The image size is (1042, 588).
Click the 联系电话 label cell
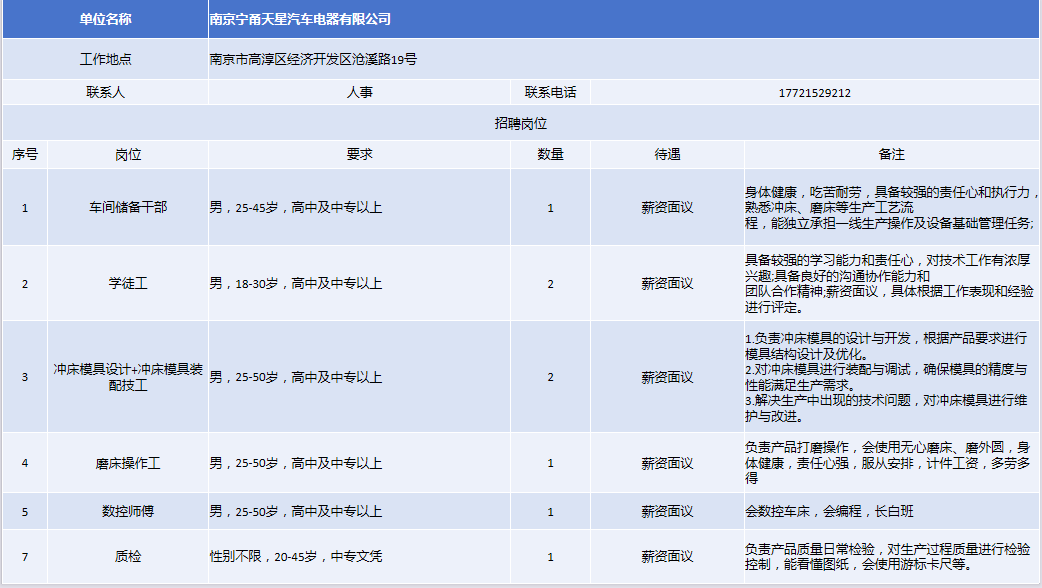click(550, 92)
